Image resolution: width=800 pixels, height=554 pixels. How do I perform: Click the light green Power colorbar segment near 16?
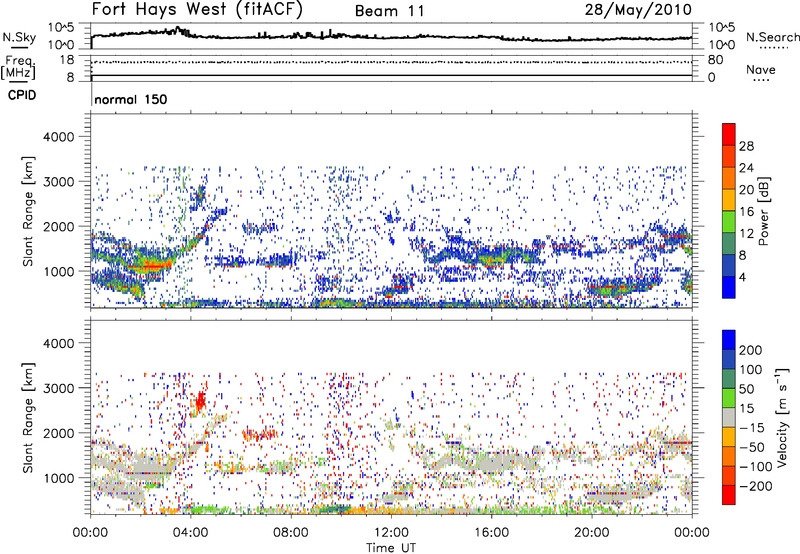[x=729, y=221]
